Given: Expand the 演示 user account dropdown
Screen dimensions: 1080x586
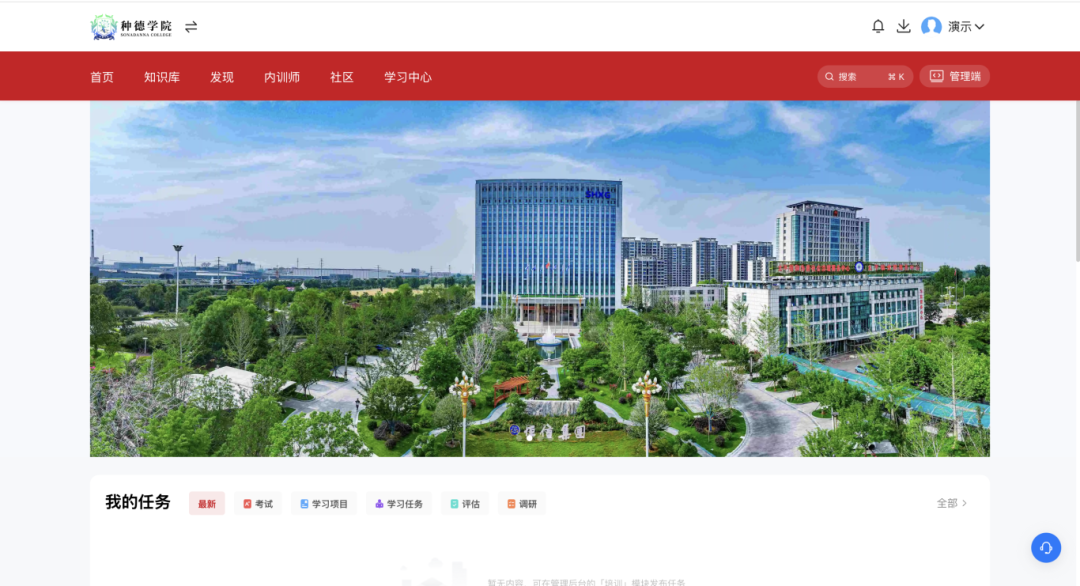Looking at the screenshot, I should point(966,27).
